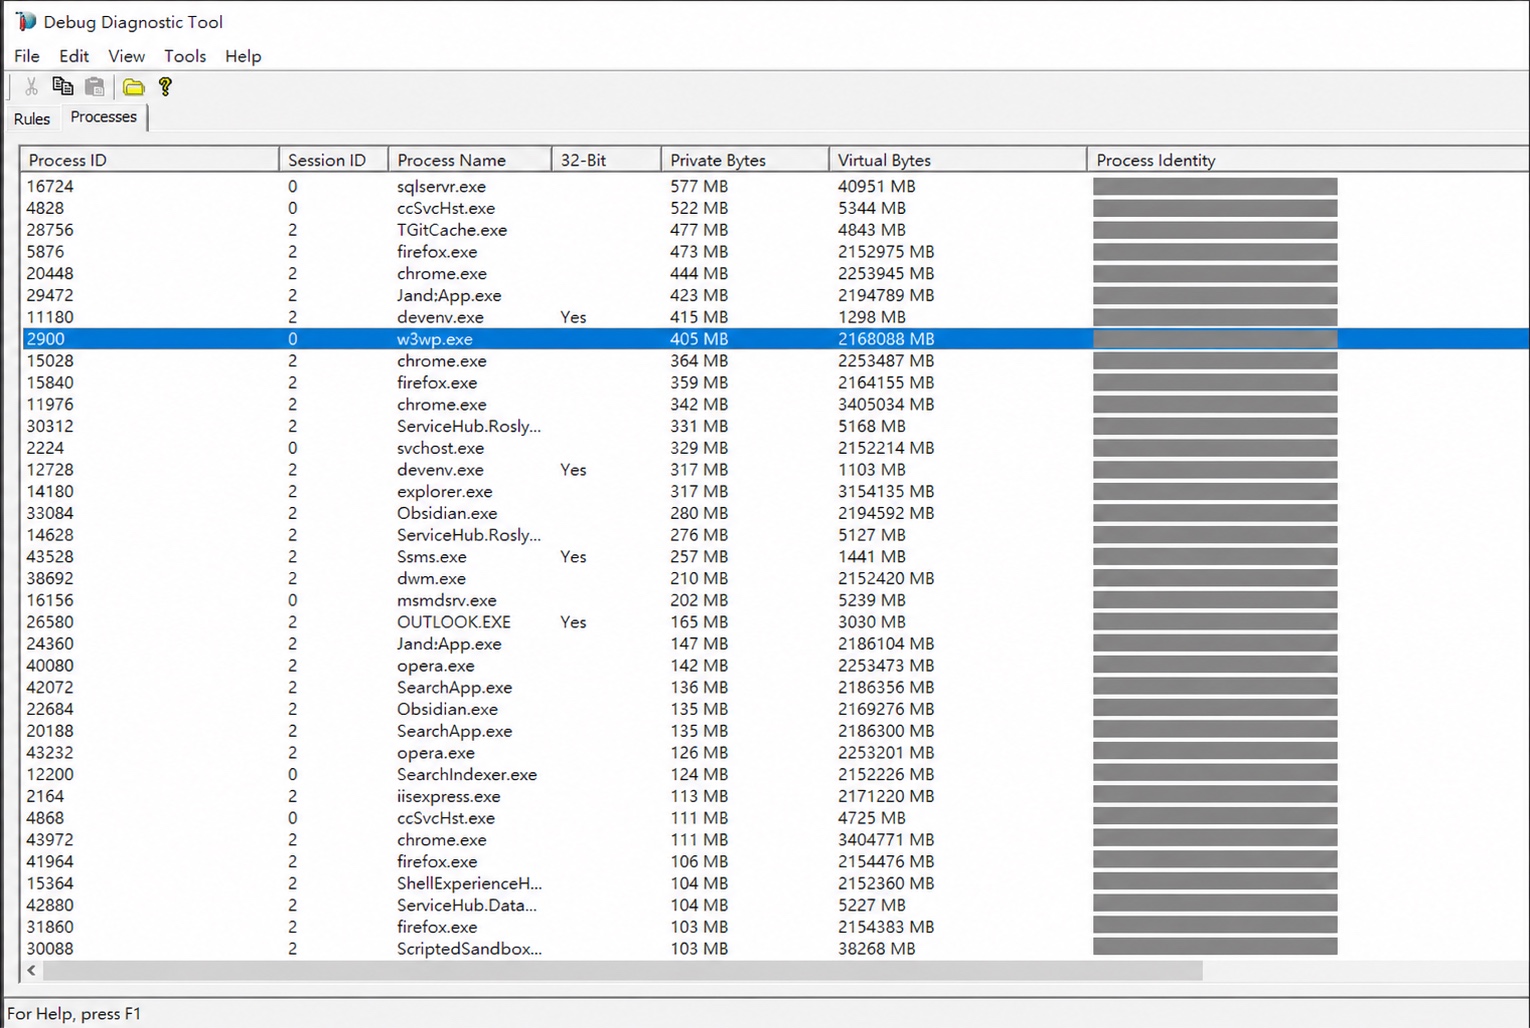The height and width of the screenshot is (1028, 1530).
Task: Sort by Process Identity column header
Action: point(1308,160)
